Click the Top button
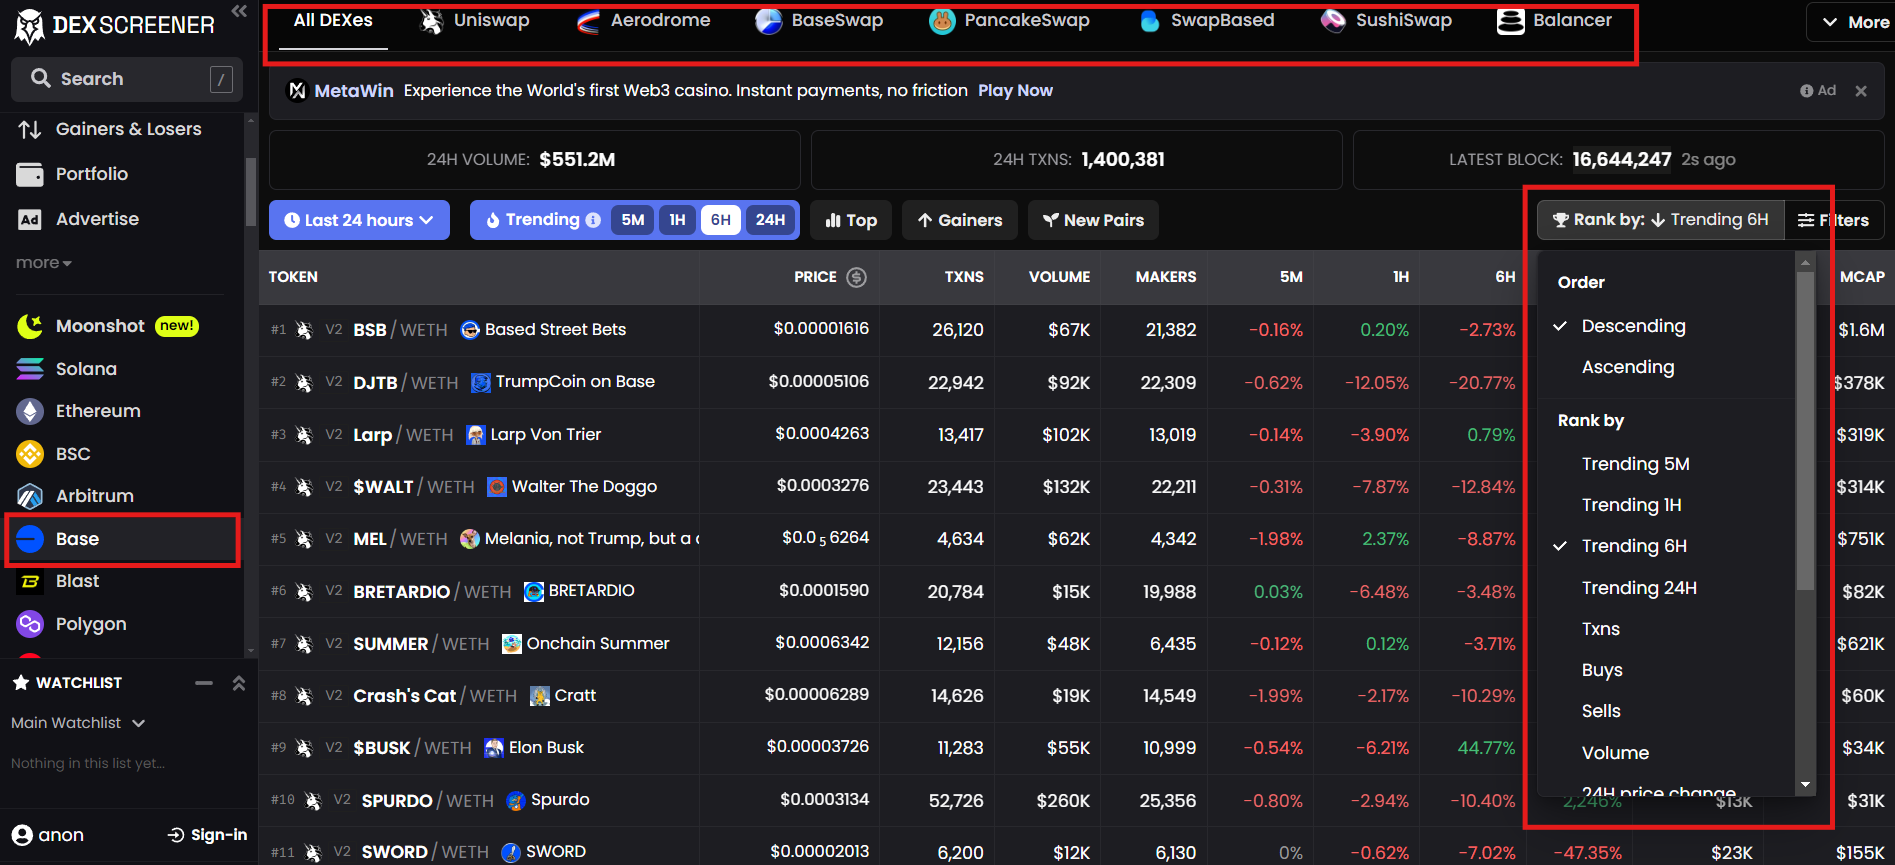 coord(851,220)
